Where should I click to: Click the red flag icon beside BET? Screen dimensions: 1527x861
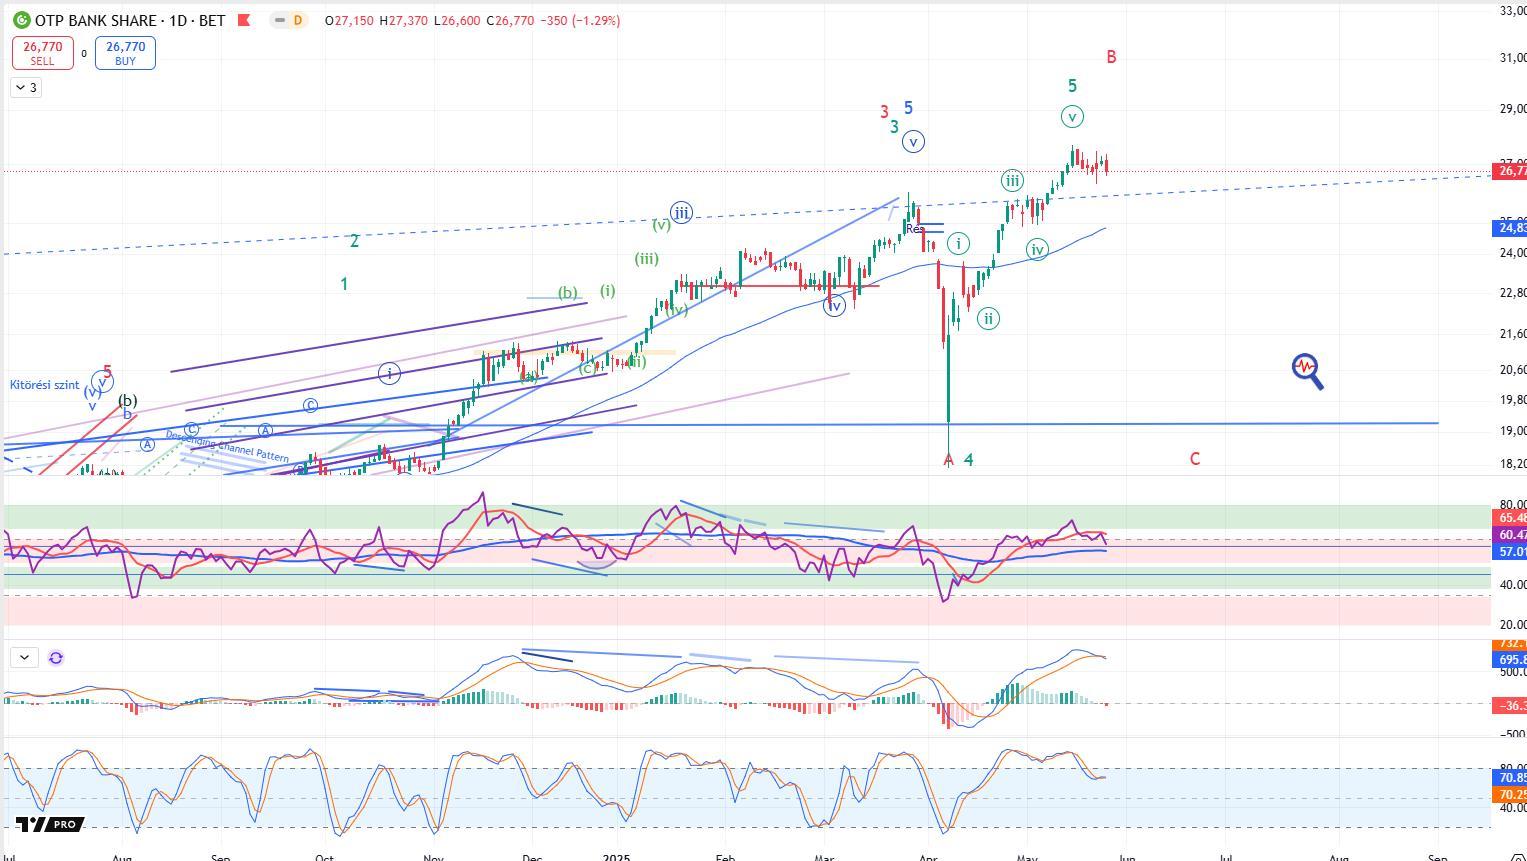pos(244,20)
